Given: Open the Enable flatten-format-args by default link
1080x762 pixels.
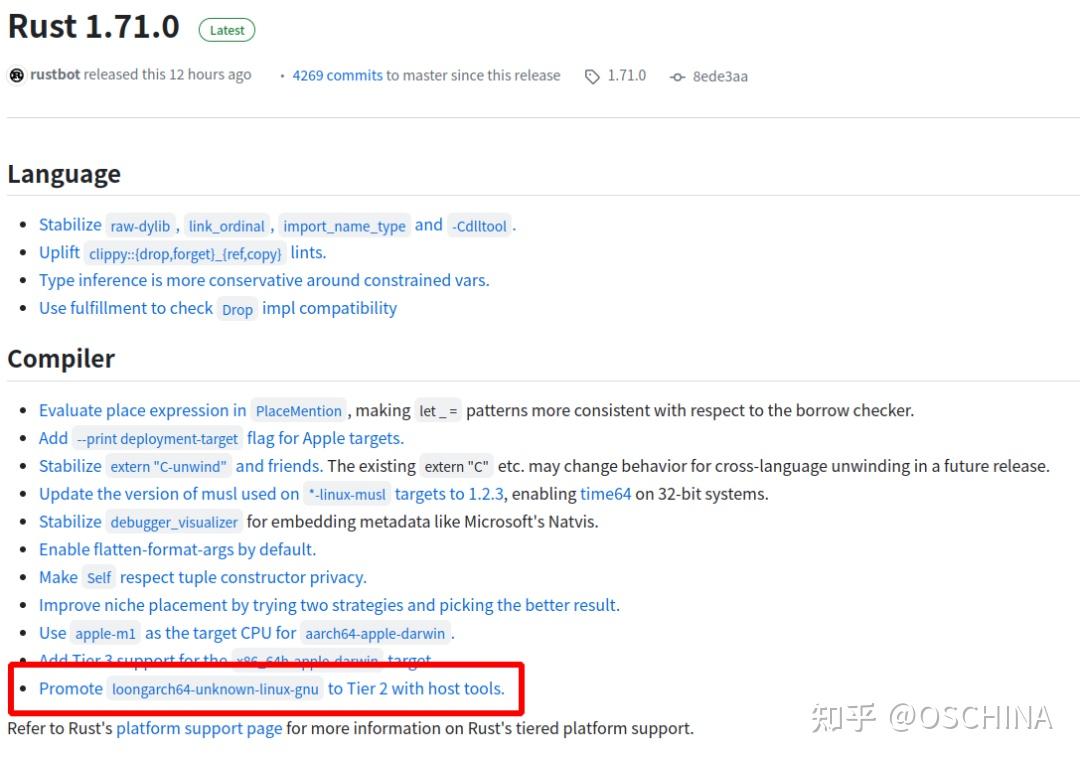Looking at the screenshot, I should pos(177,550).
